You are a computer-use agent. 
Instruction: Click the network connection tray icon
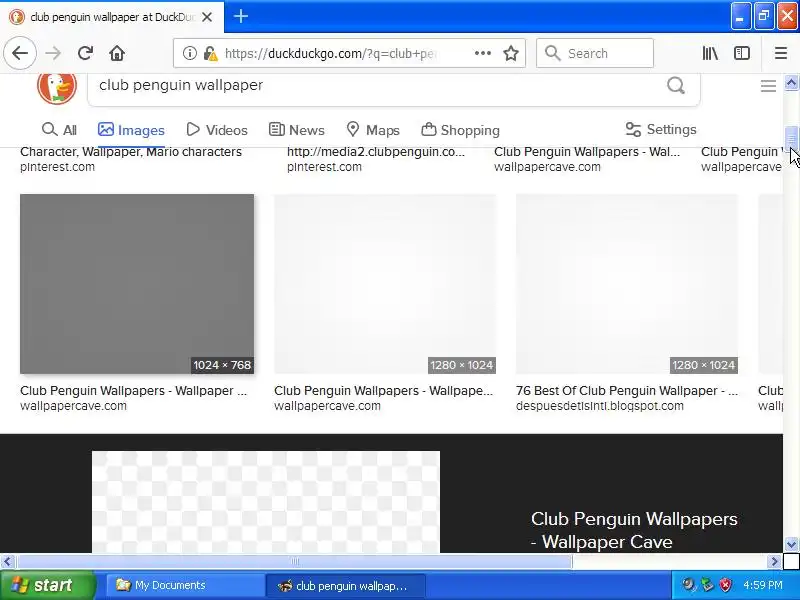[x=707, y=585]
